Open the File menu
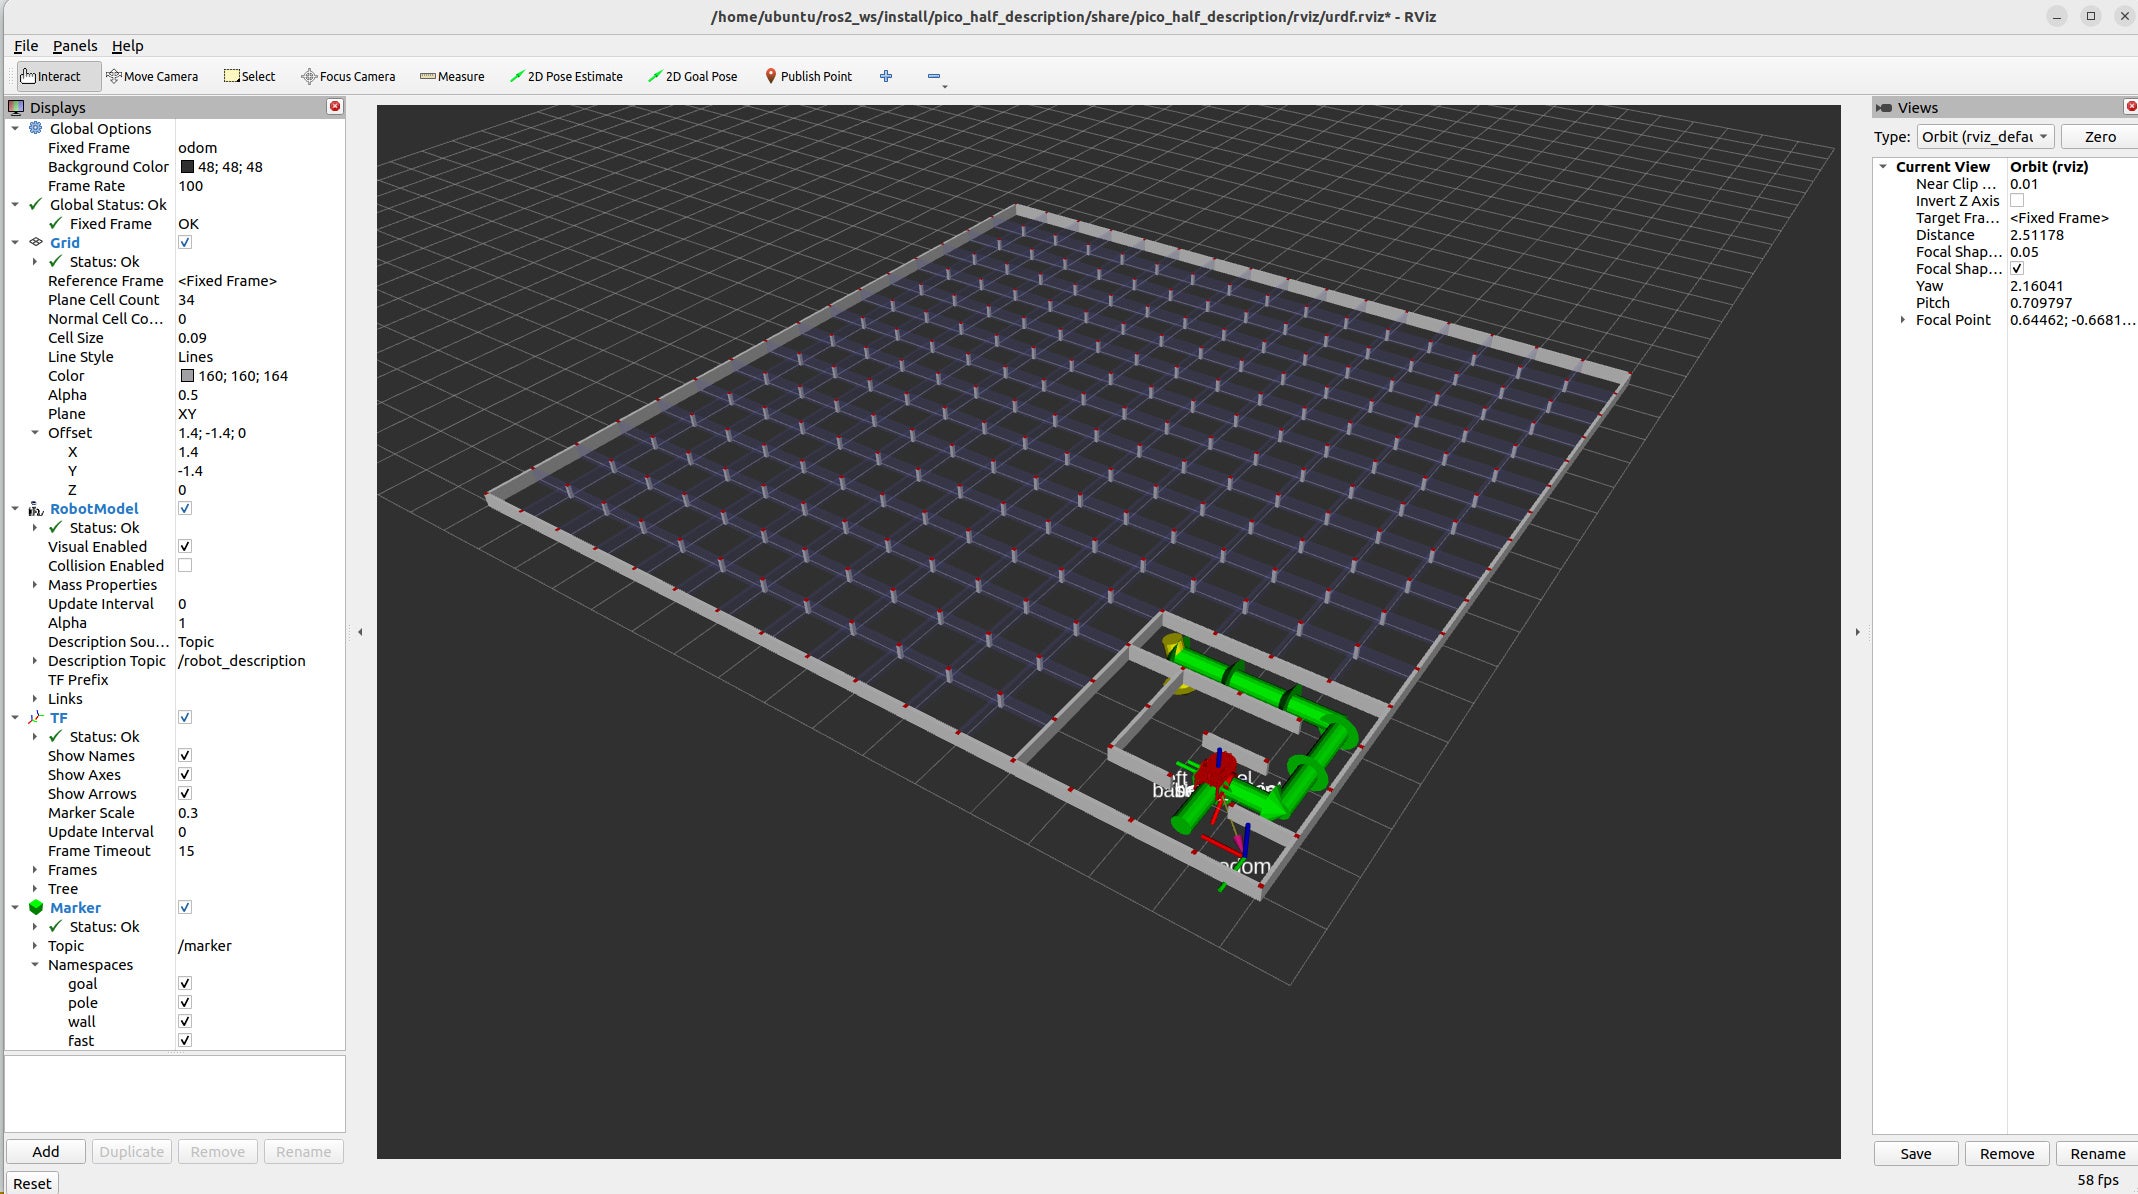The width and height of the screenshot is (2138, 1194). (26, 46)
